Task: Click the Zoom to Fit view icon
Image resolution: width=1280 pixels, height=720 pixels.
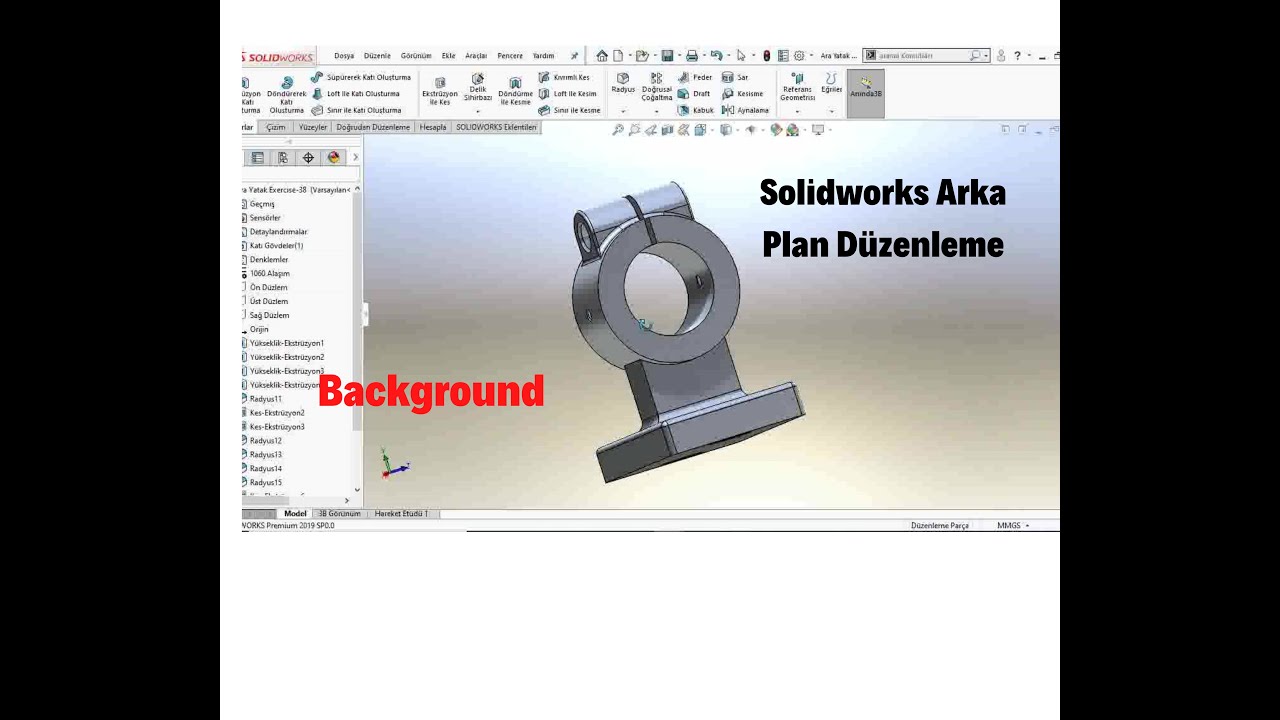Action: (x=618, y=130)
